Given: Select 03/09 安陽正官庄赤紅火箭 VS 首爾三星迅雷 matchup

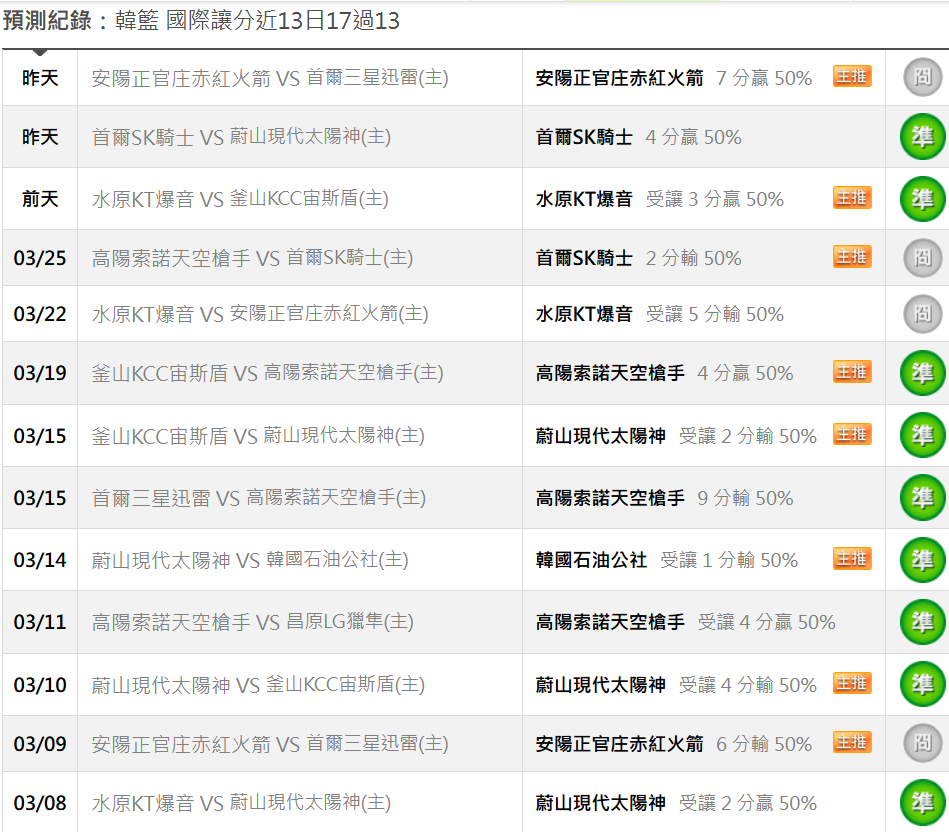Looking at the screenshot, I should click(x=270, y=744).
